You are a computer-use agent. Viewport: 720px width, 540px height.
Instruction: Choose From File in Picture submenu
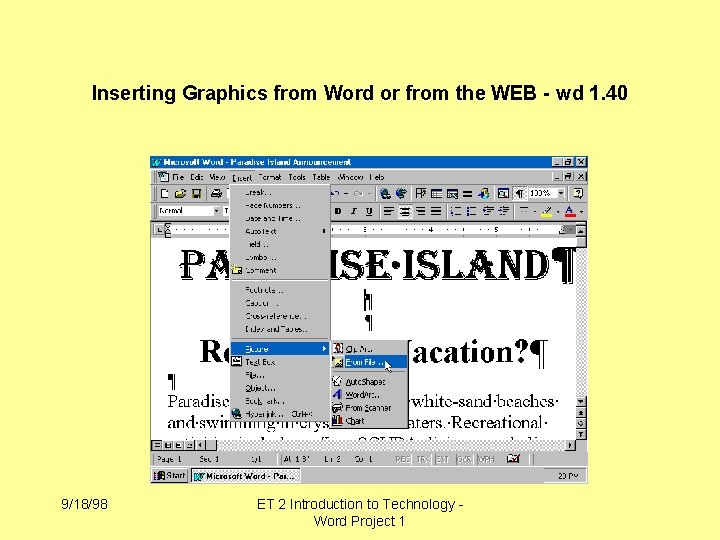pyautogui.click(x=369, y=362)
